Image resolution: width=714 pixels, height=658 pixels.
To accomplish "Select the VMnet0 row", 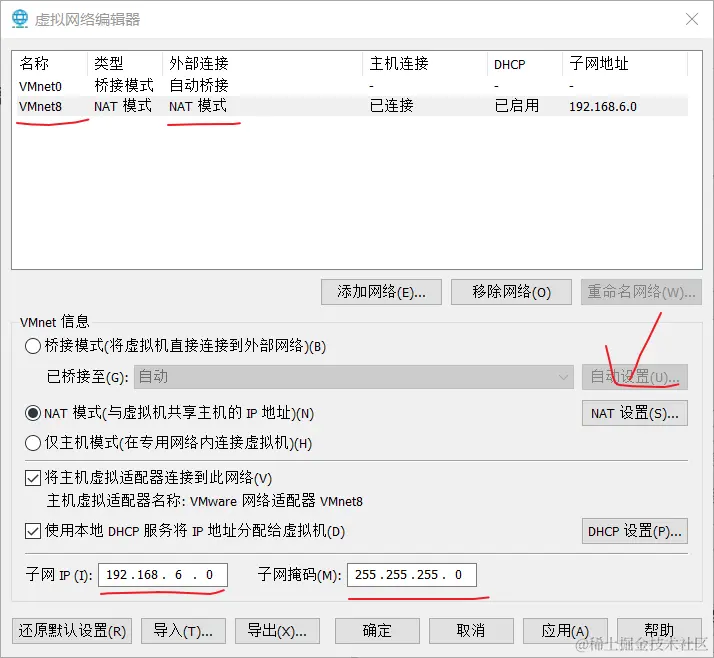I will pyautogui.click(x=350, y=86).
